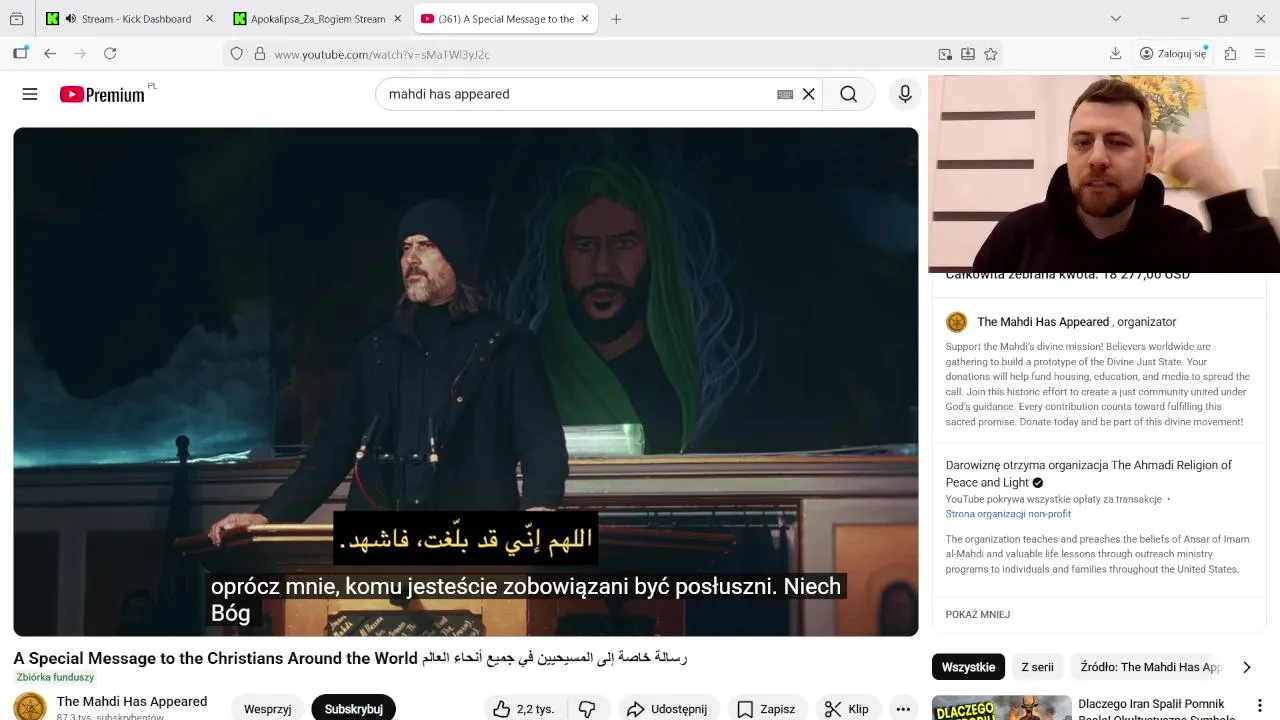Image resolution: width=1280 pixels, height=720 pixels.
Task: List all open tabs dropdown
Action: tap(1116, 19)
